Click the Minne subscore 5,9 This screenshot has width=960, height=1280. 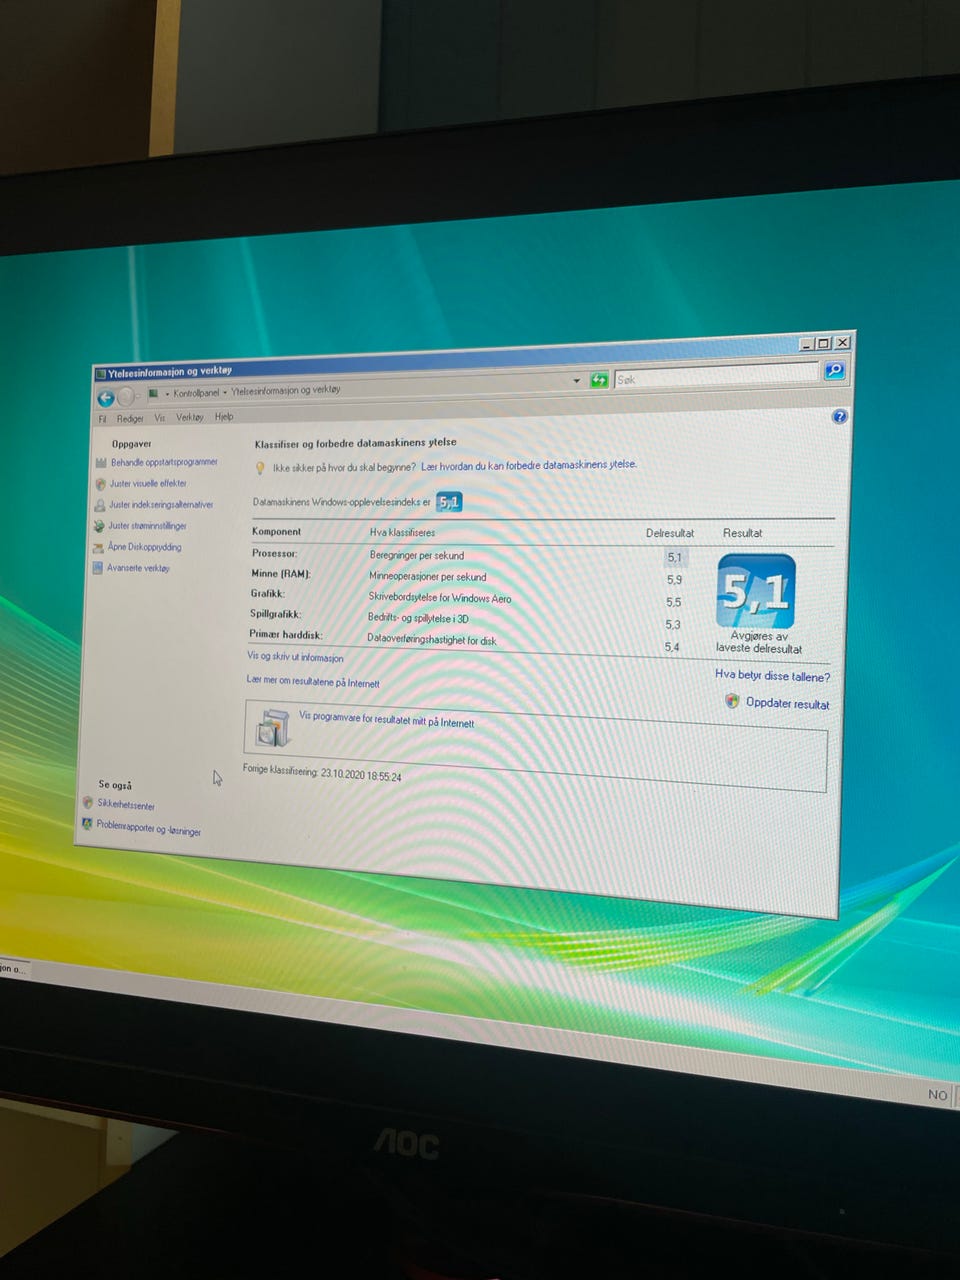point(674,580)
